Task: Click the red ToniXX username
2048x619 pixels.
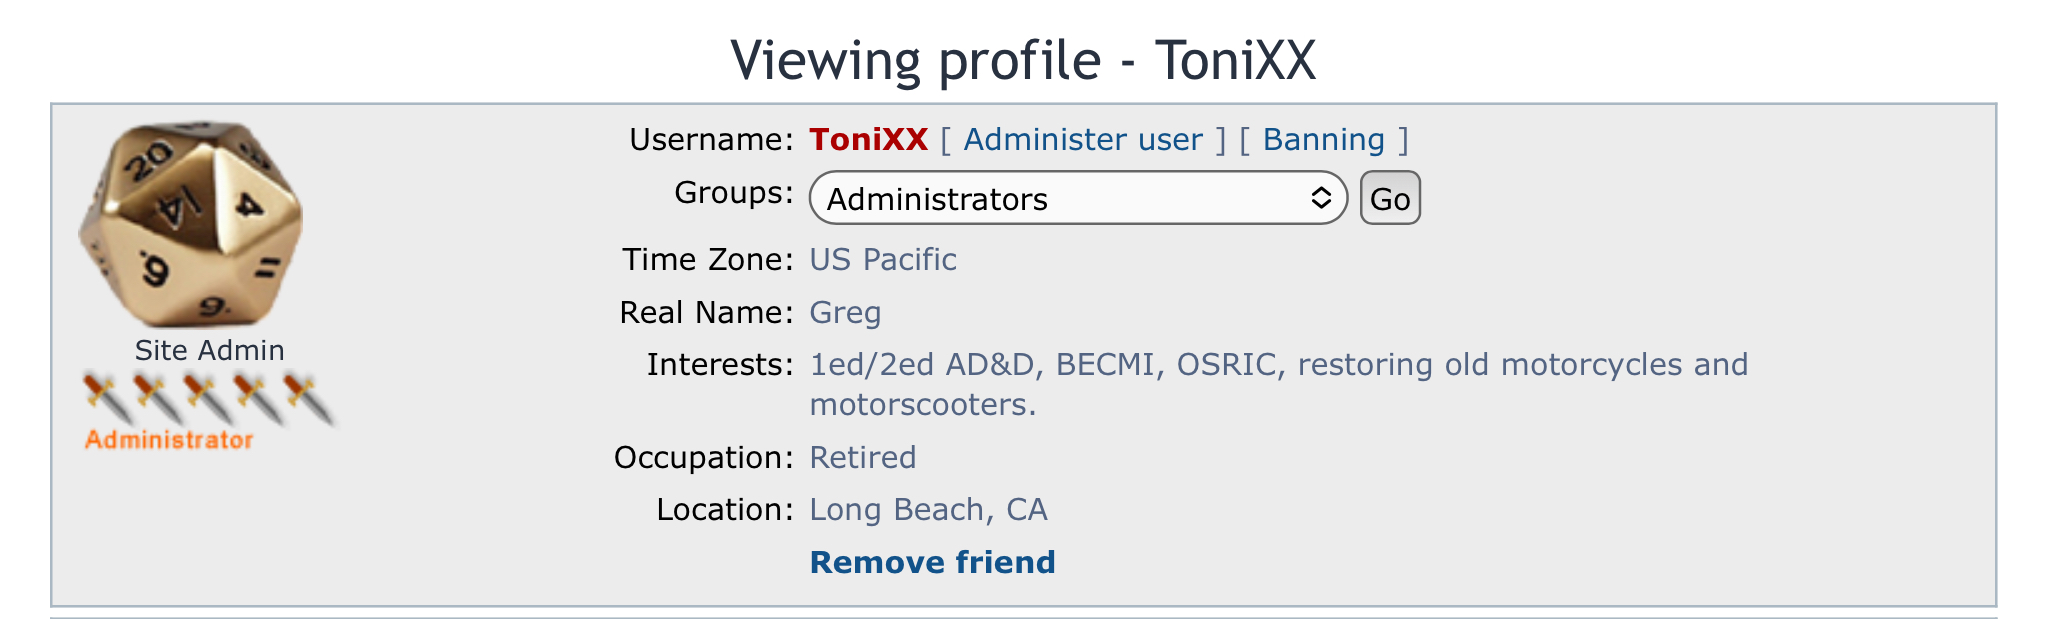Action: pyautogui.click(x=869, y=139)
